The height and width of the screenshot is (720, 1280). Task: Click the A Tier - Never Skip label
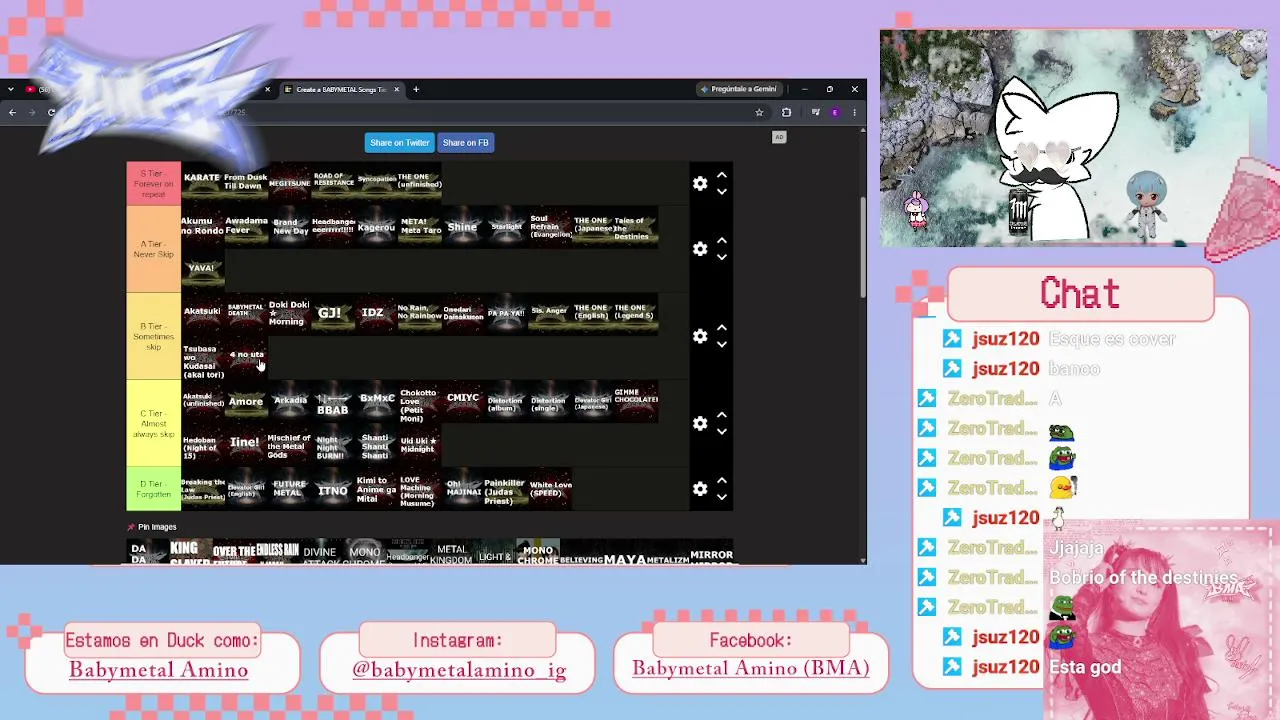[x=153, y=249]
